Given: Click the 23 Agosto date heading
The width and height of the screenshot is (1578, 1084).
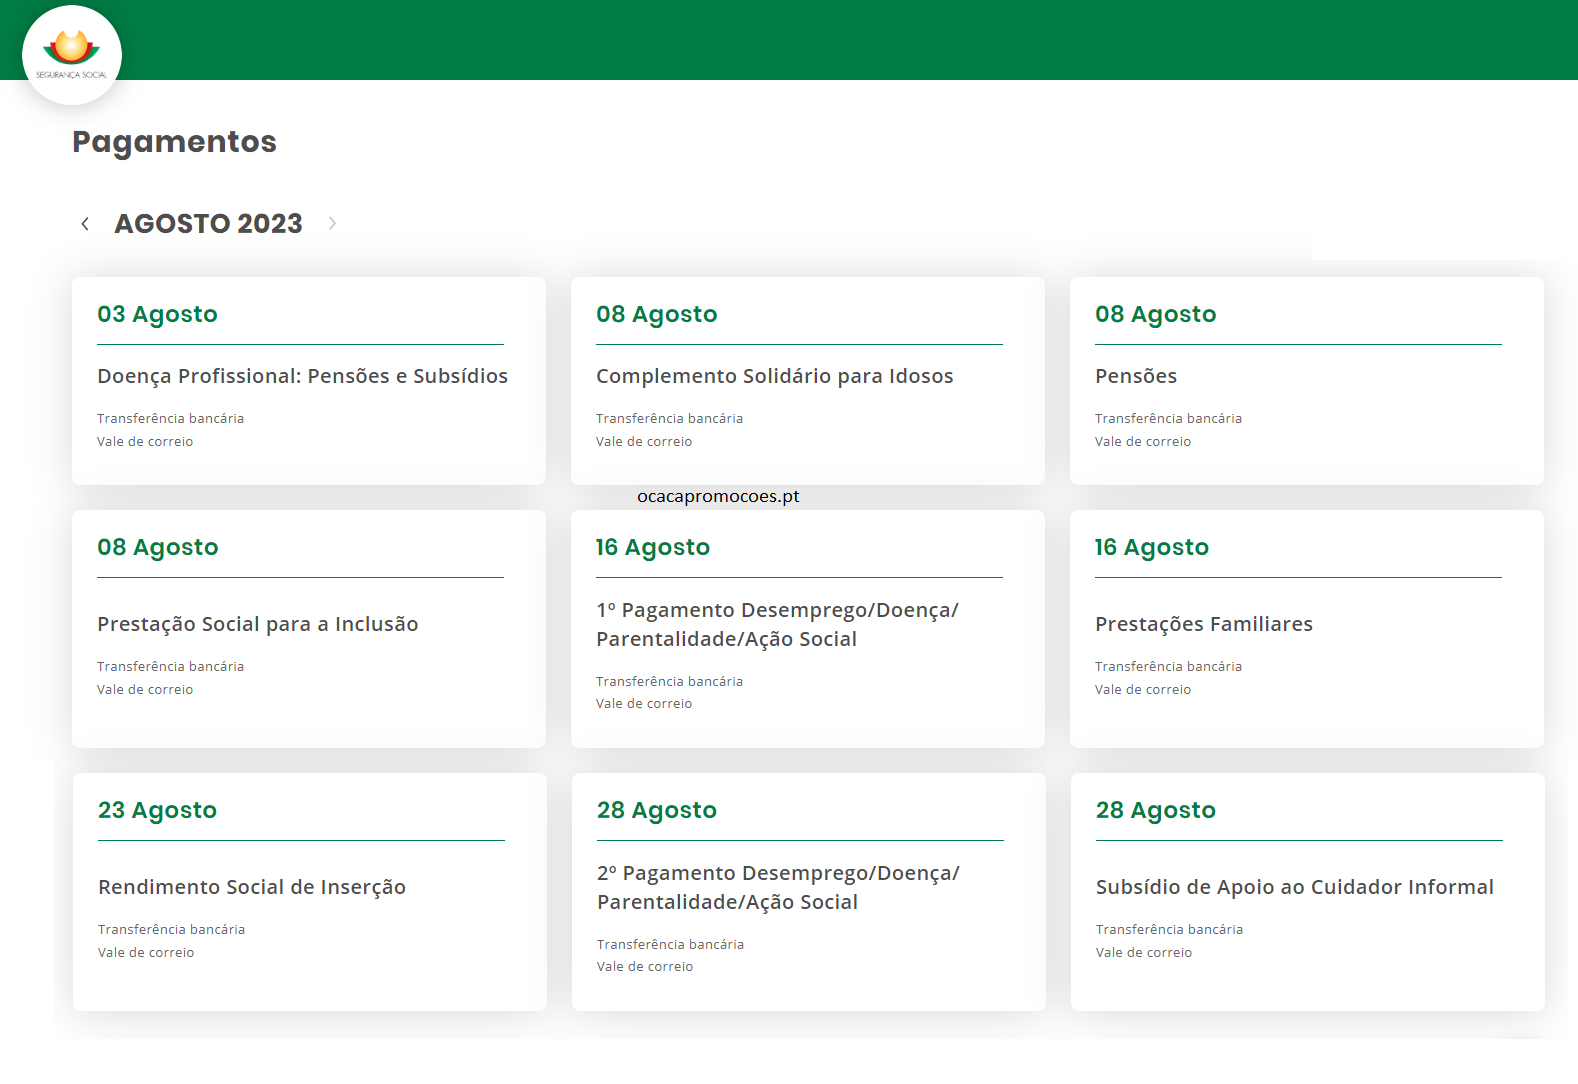Looking at the screenshot, I should [158, 810].
